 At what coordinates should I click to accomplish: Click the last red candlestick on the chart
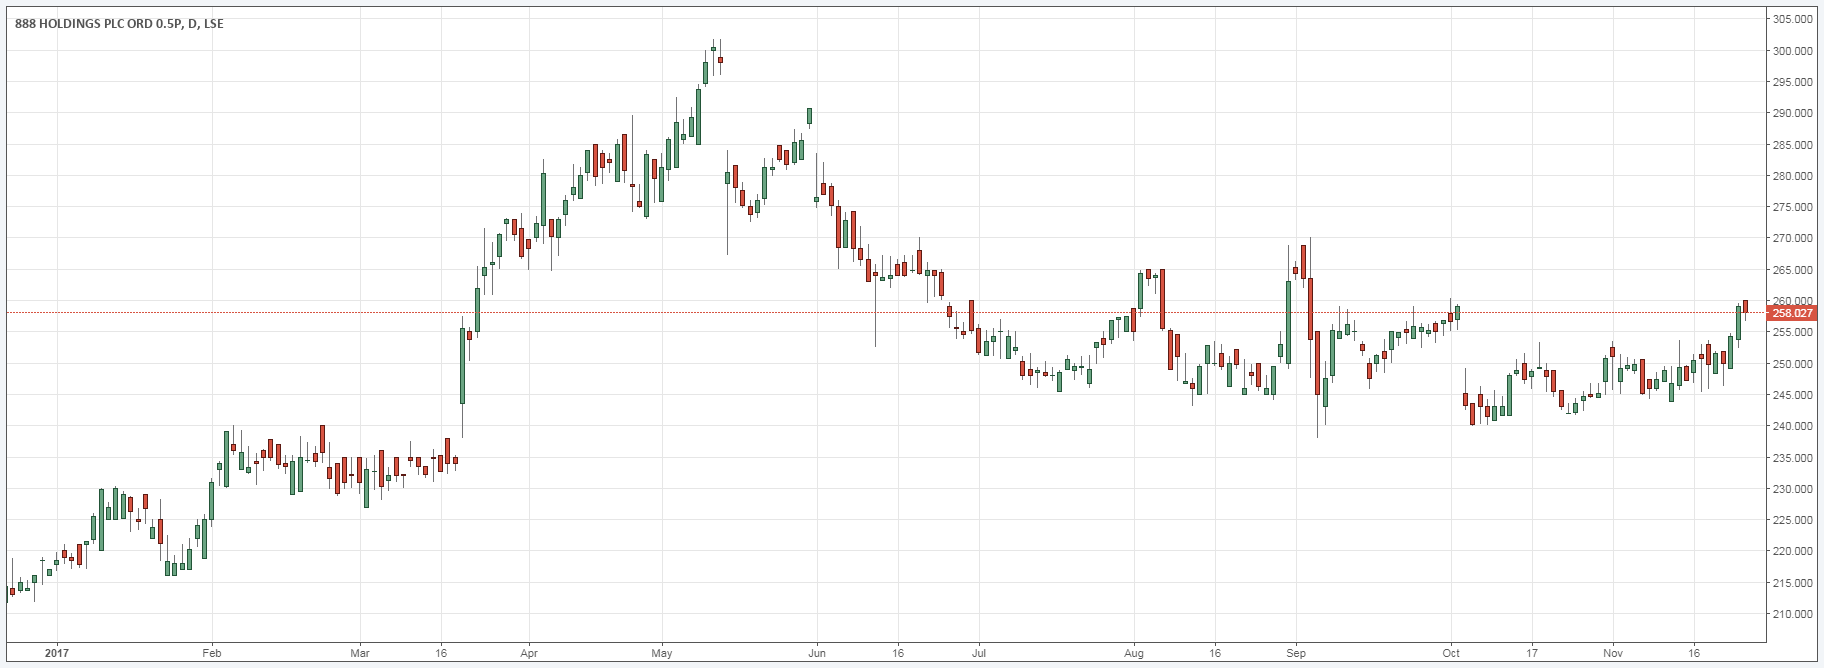(1745, 306)
